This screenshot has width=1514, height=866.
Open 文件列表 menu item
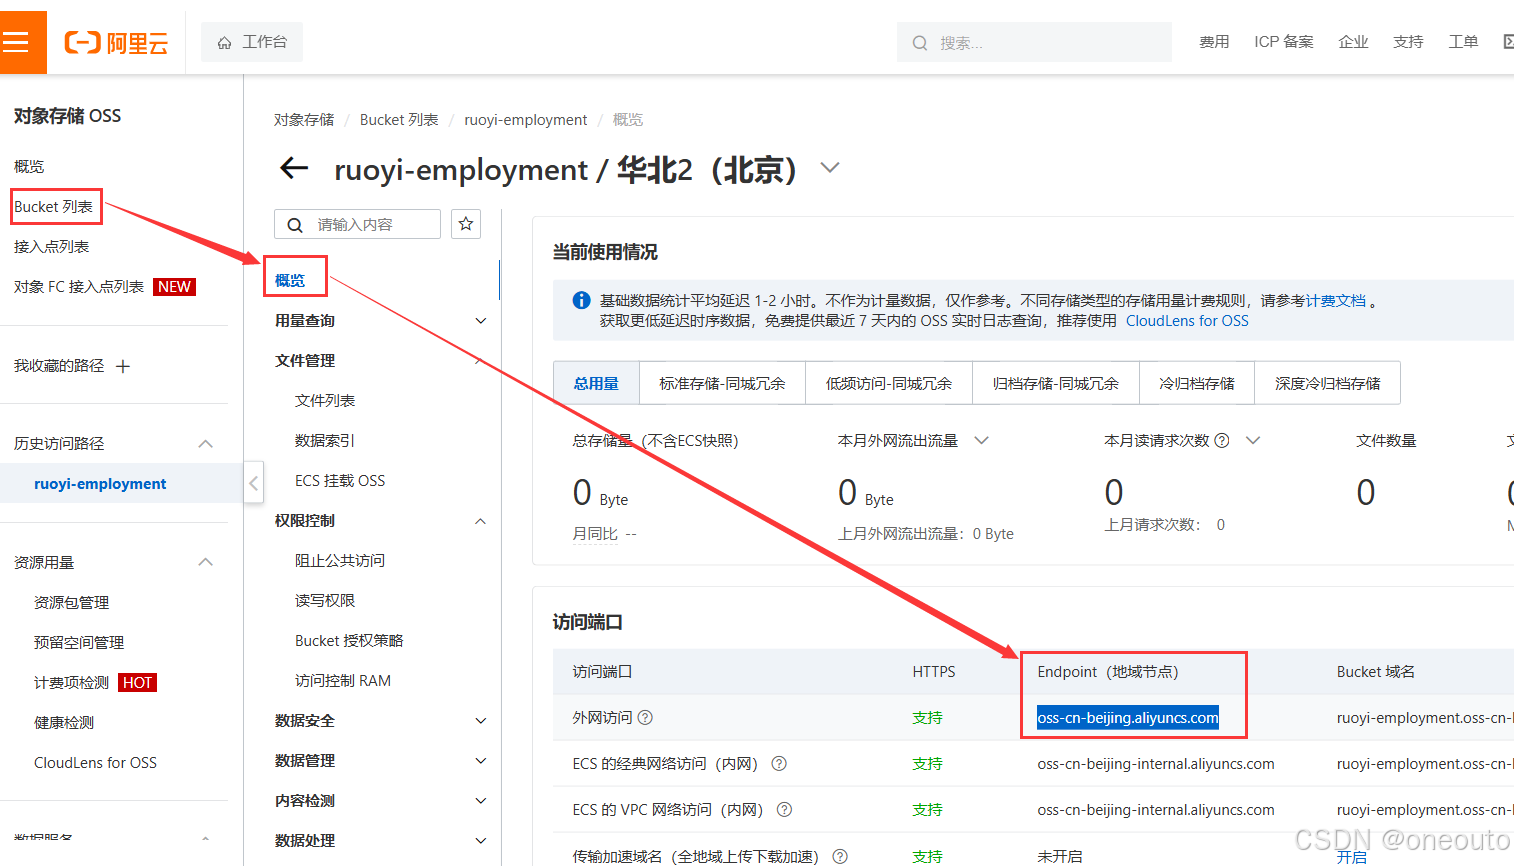tap(325, 400)
